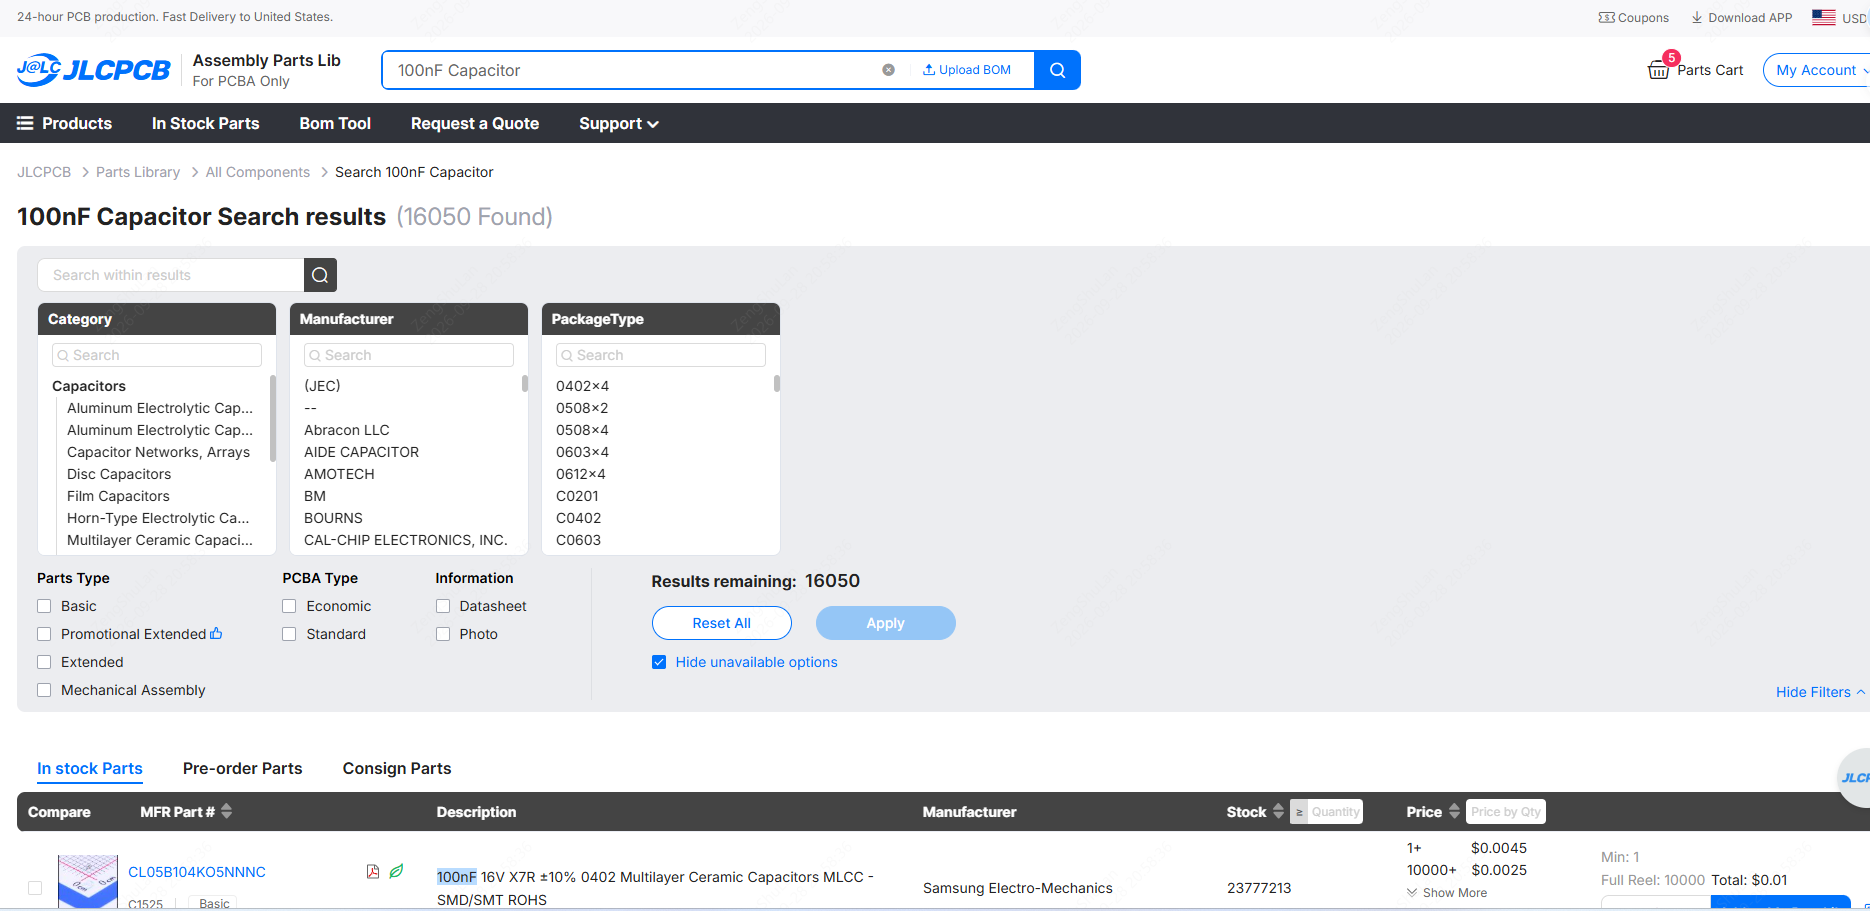The height and width of the screenshot is (911, 1870).
Task: Open the Bom Tool menu item
Action: tap(335, 123)
